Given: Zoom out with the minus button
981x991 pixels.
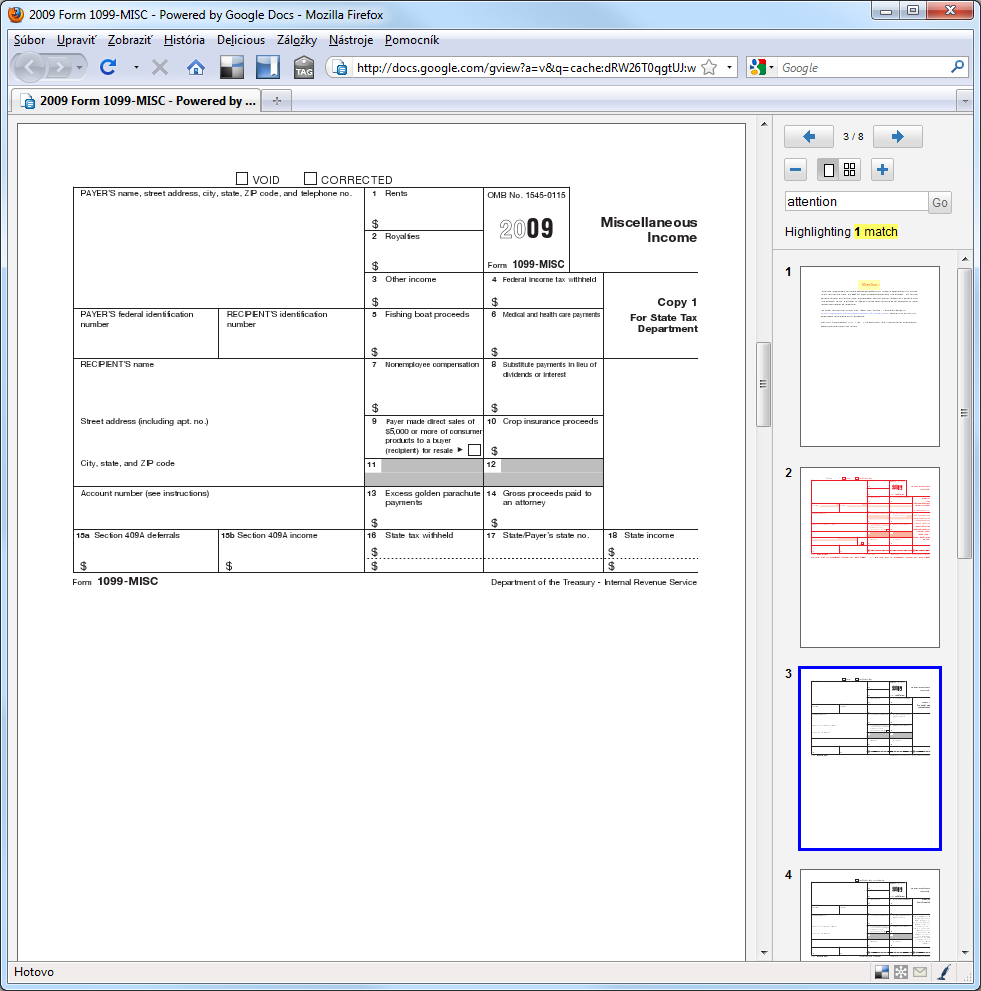Looking at the screenshot, I should tap(796, 170).
